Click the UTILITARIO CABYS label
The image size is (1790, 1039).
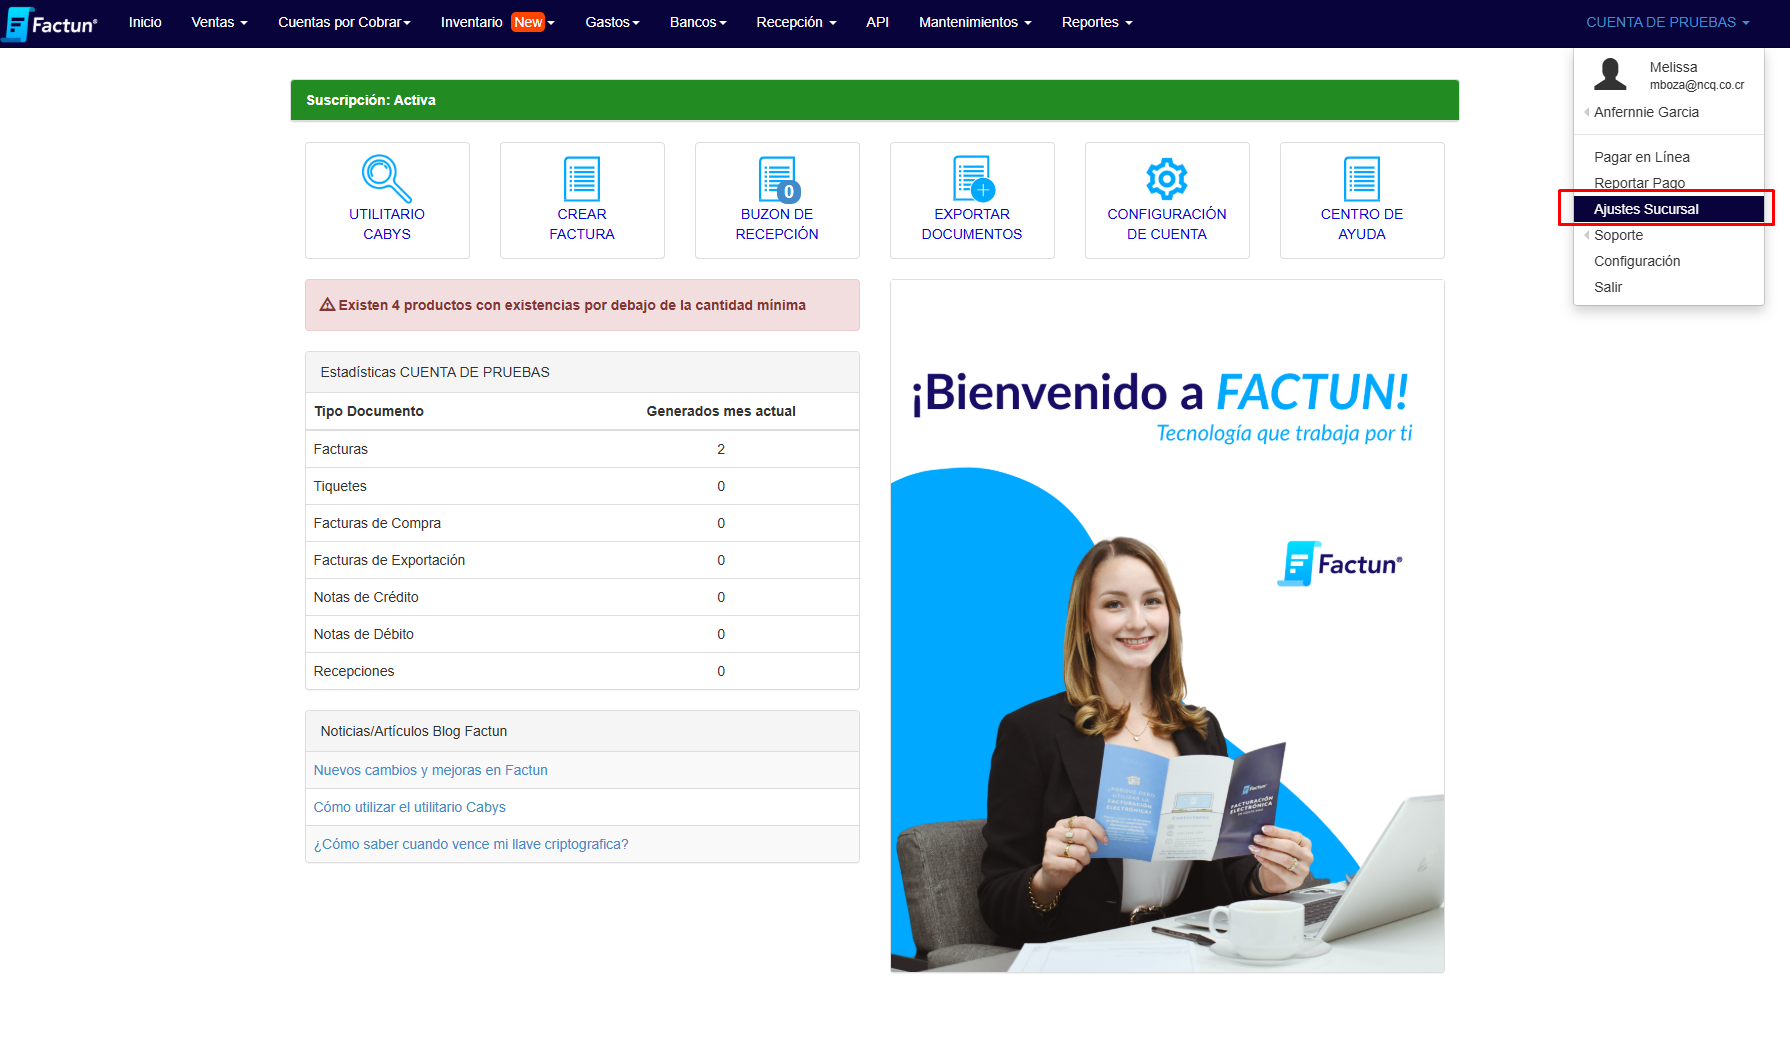[x=387, y=224]
